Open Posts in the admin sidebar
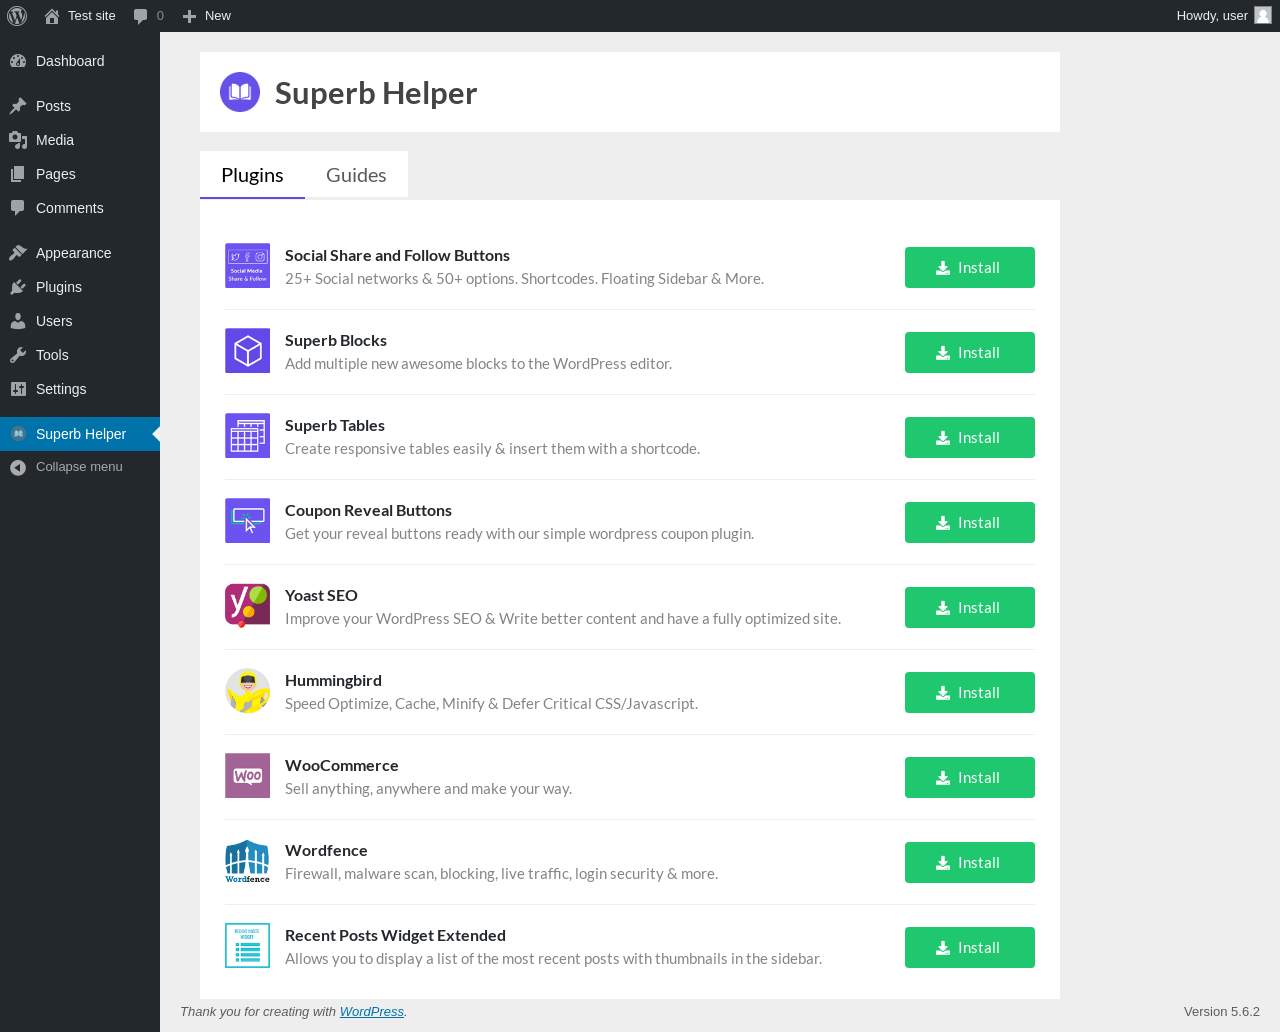Viewport: 1280px width, 1032px height. tap(80, 106)
